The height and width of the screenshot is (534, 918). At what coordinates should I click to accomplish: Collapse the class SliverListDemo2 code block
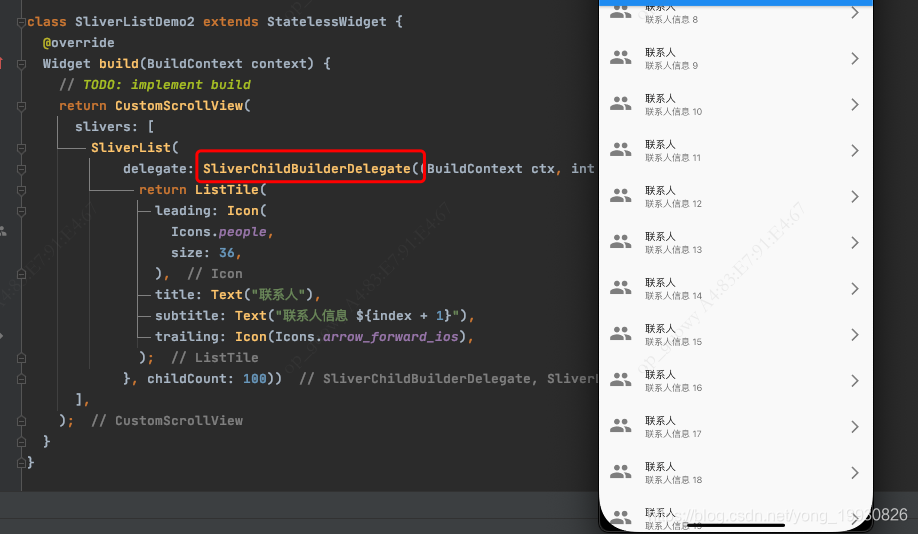22,22
